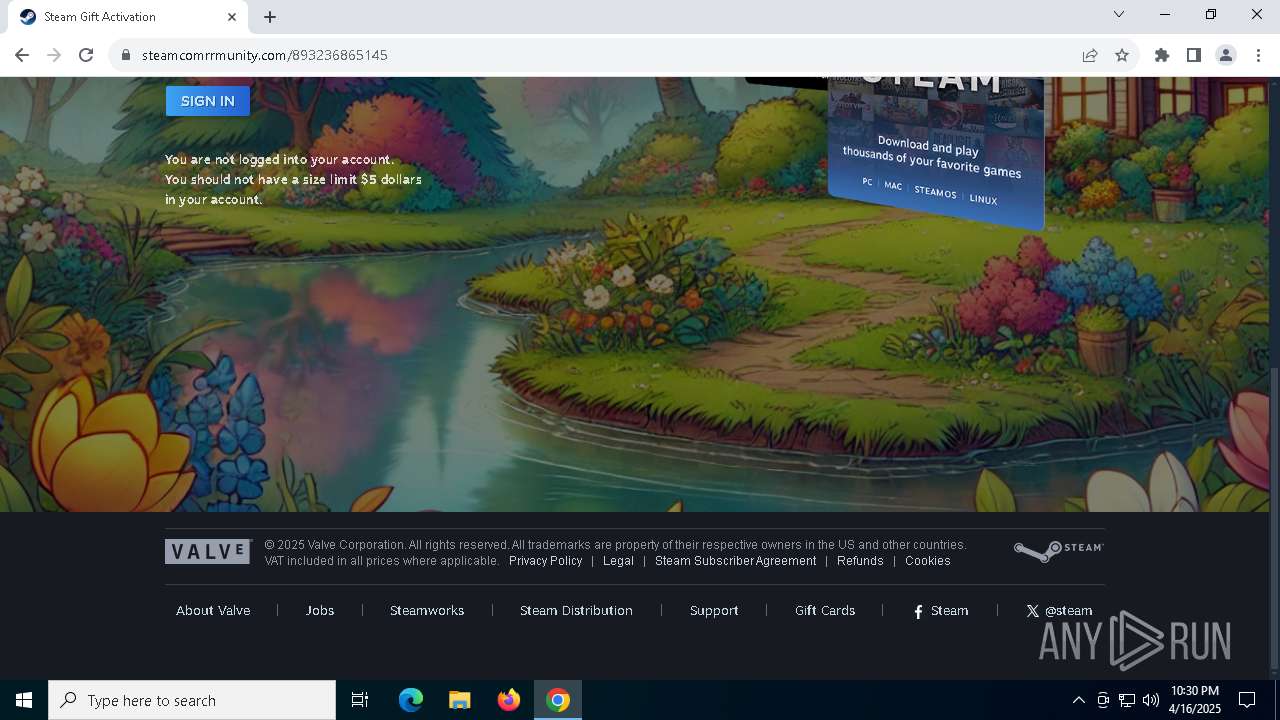Click the Chrome taskbar icon
Viewport: 1280px width, 720px height.
pyautogui.click(x=558, y=700)
